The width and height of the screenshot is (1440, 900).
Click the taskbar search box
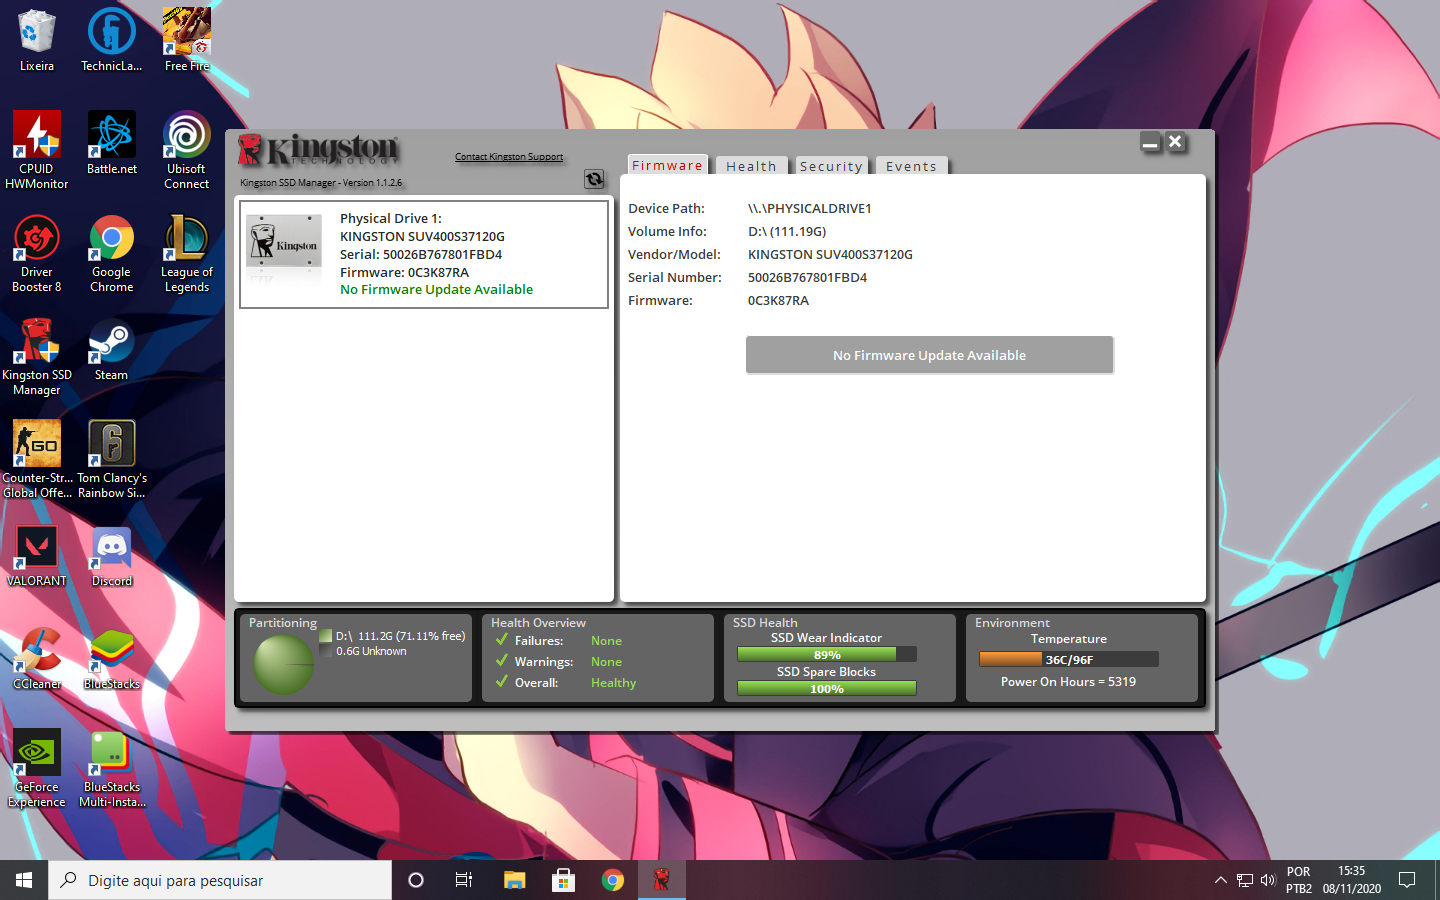point(220,880)
